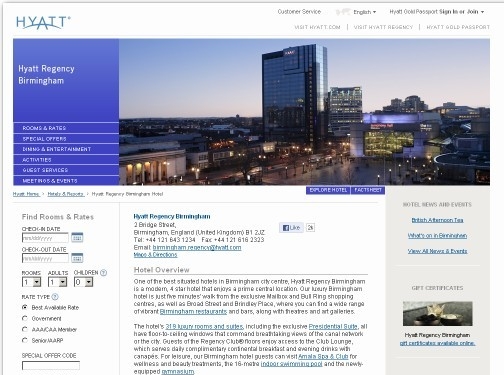Select AAA/CAA Member rate option
504x375 pixels.
pos(25,329)
